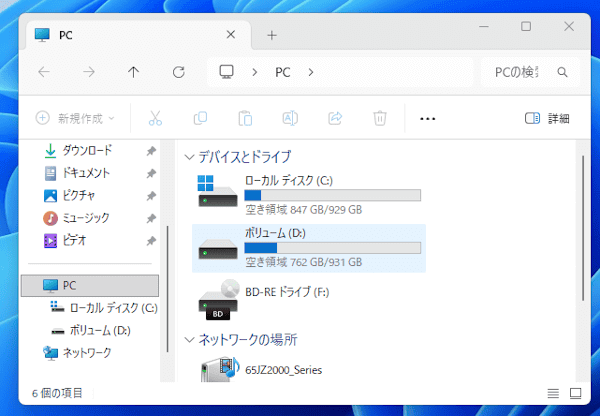Toggle the 詳細 details pane
The image size is (600, 416).
click(547, 118)
